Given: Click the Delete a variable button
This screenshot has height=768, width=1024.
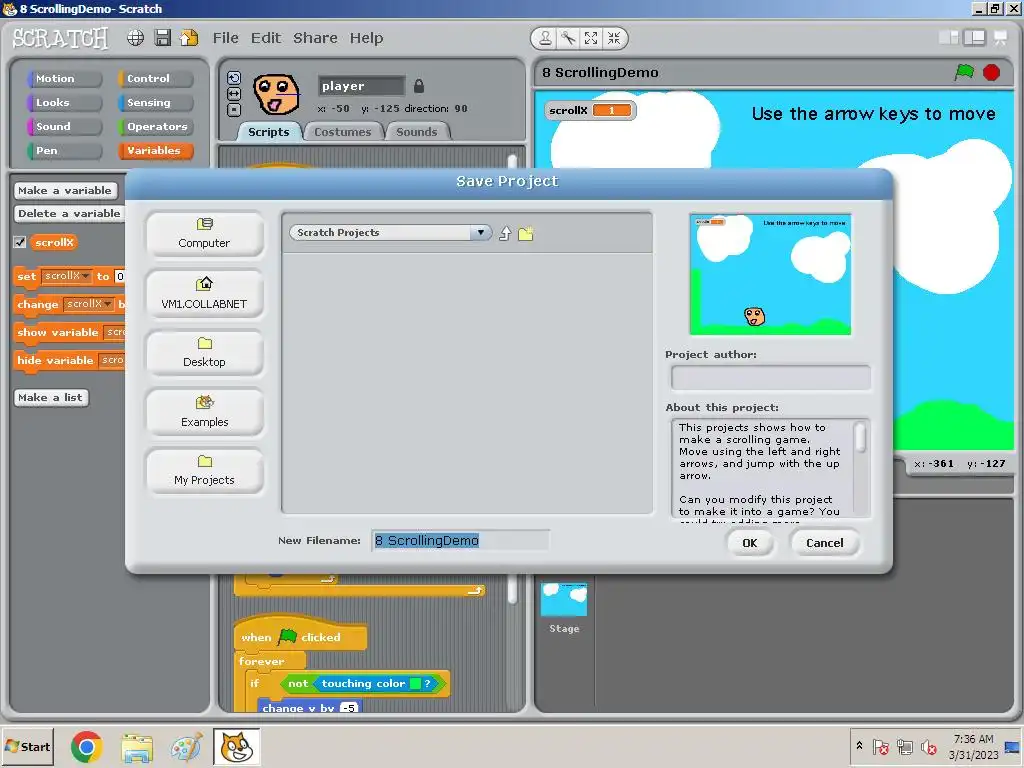Looking at the screenshot, I should (69, 214).
